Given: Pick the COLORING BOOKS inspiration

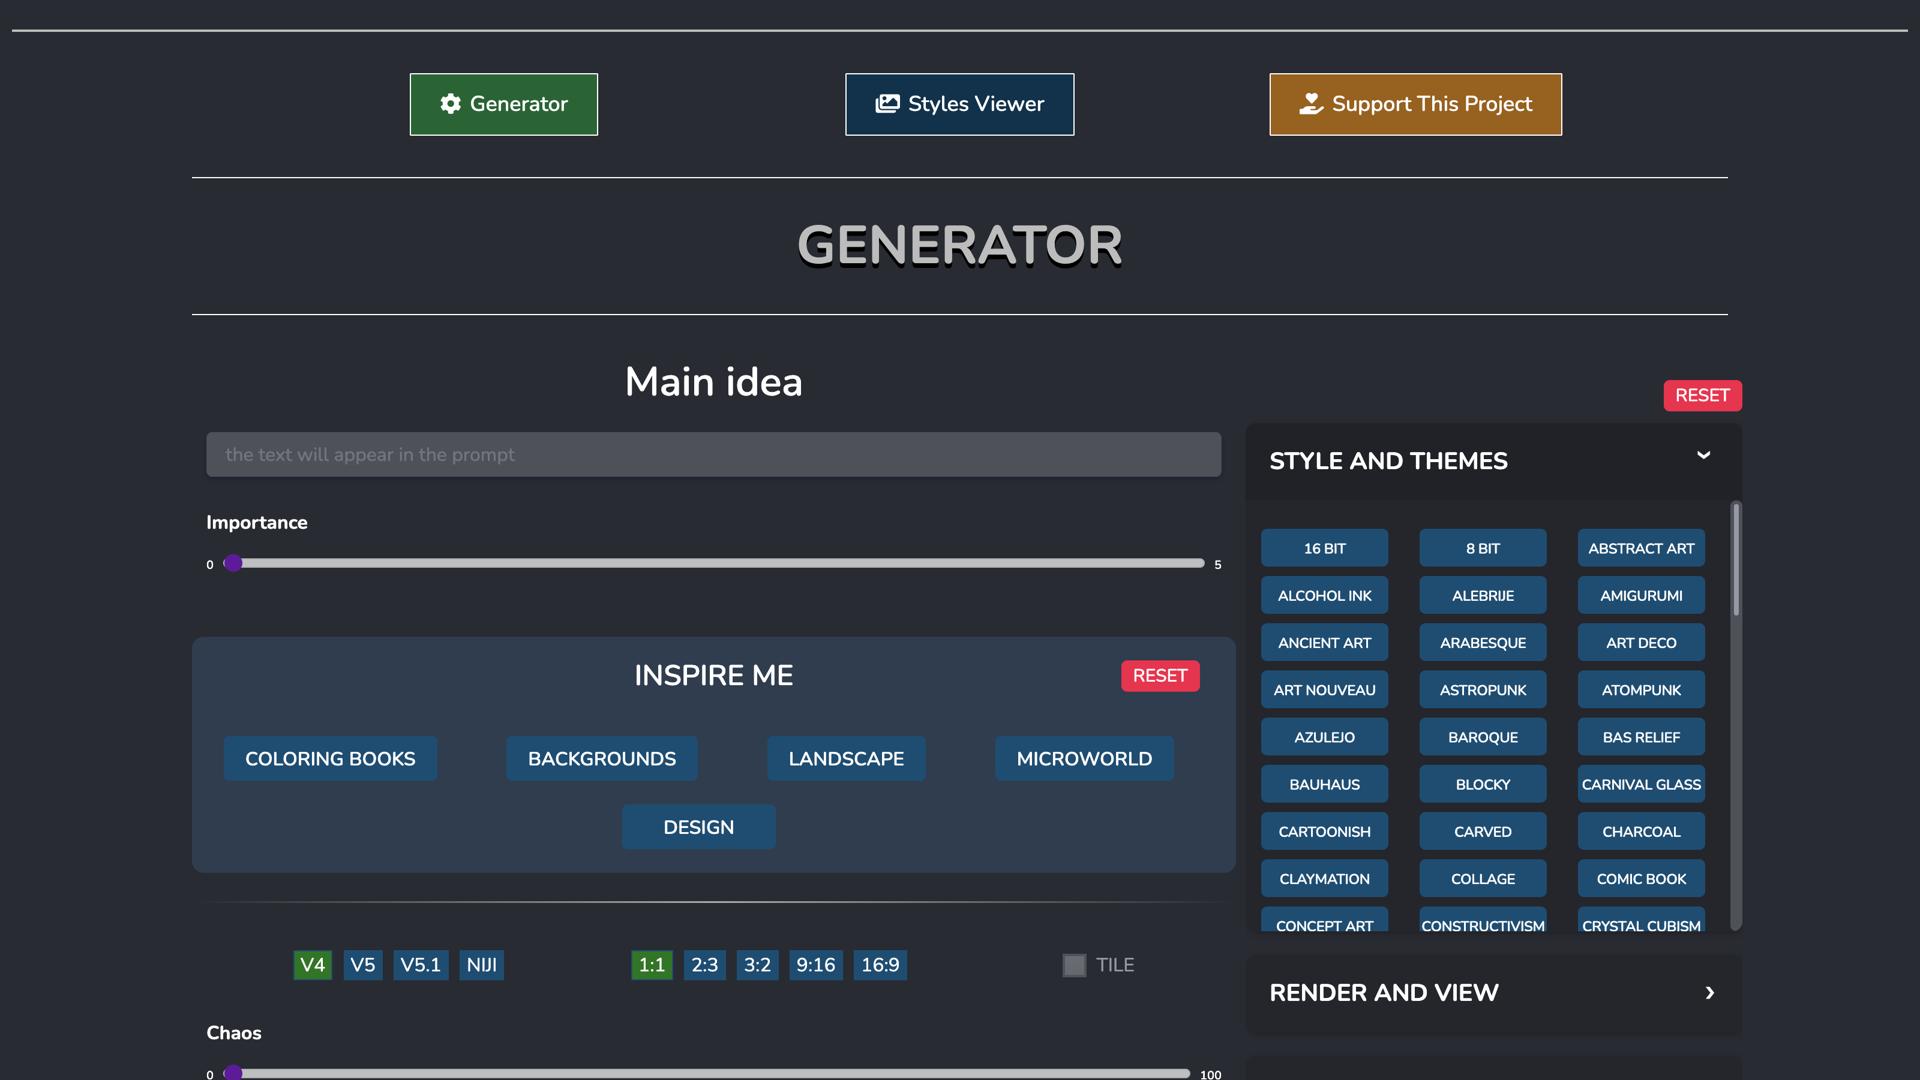Looking at the screenshot, I should point(330,759).
